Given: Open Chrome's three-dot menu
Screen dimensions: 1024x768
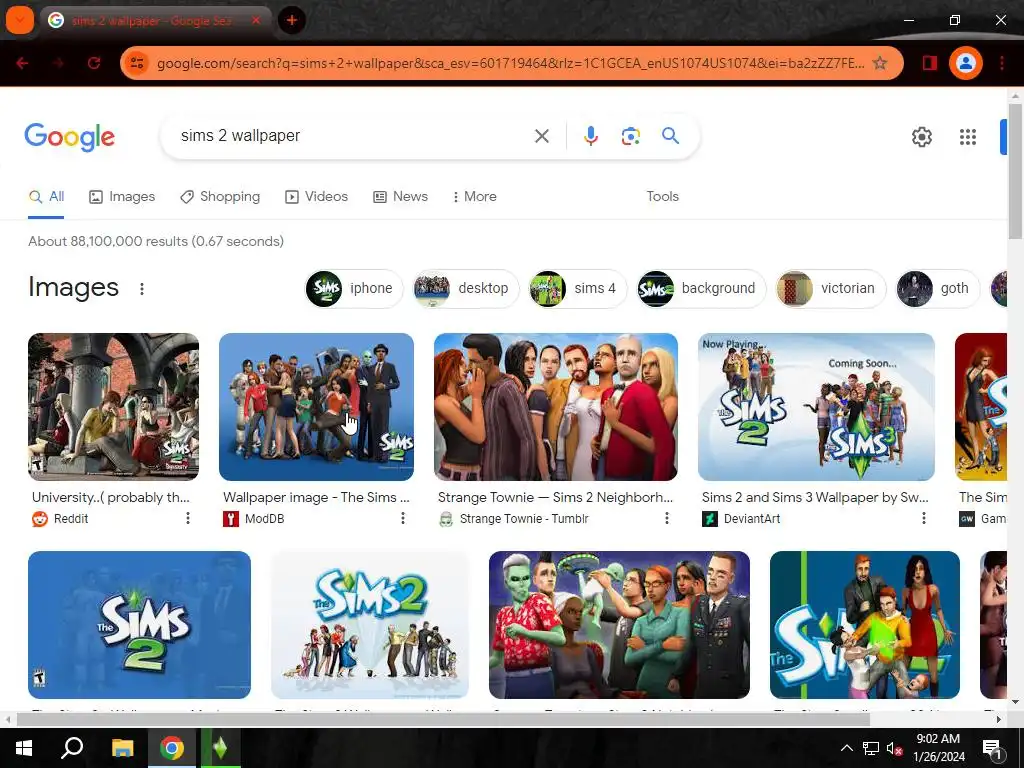Looking at the screenshot, I should (x=1002, y=63).
